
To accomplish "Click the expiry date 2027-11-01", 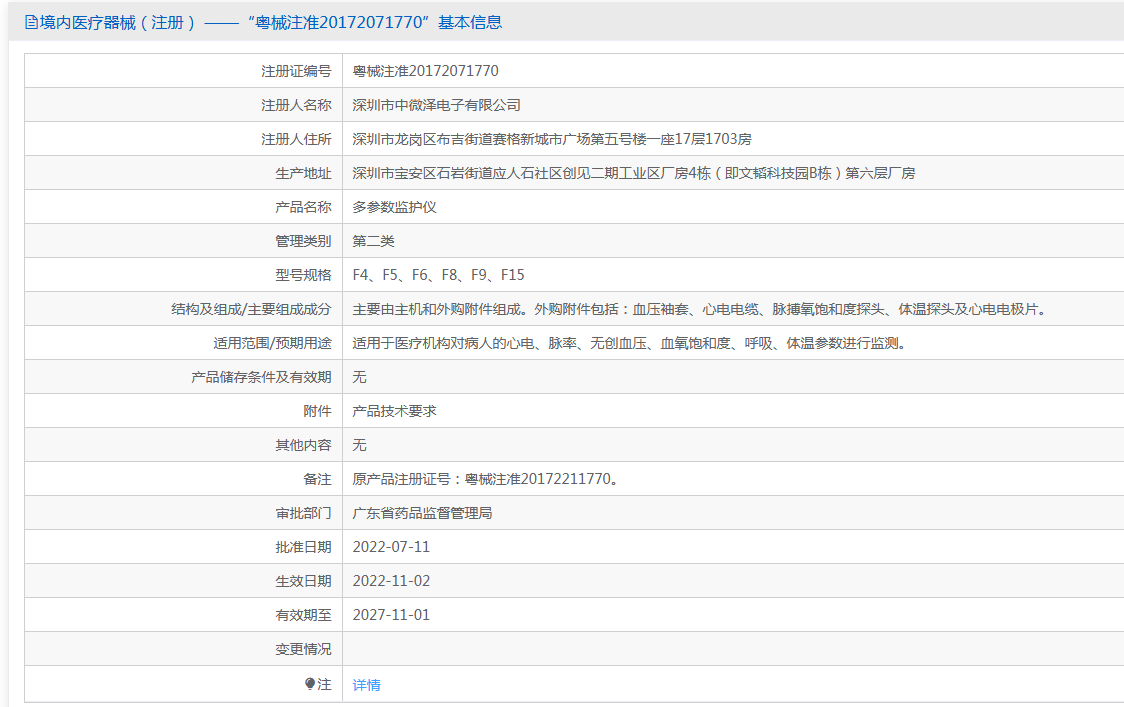I will click(x=391, y=615).
